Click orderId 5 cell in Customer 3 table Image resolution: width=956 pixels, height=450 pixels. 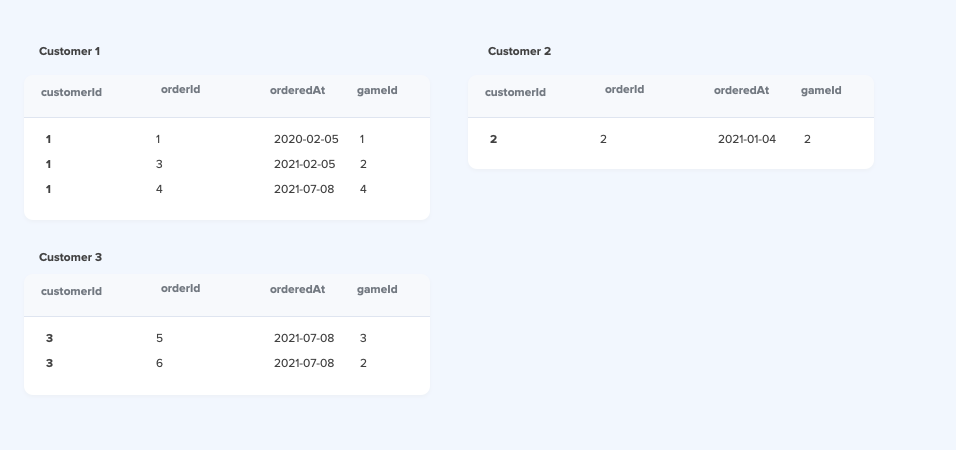click(x=159, y=338)
